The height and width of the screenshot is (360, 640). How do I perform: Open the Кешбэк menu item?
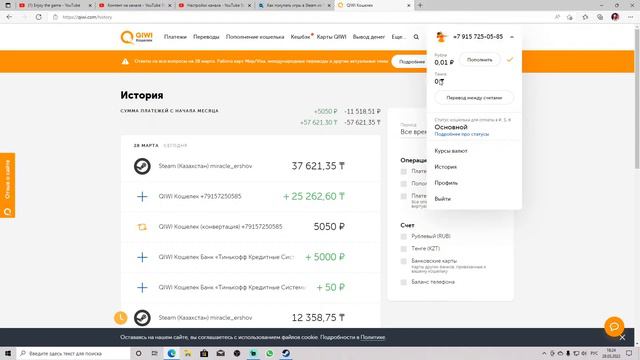[301, 37]
